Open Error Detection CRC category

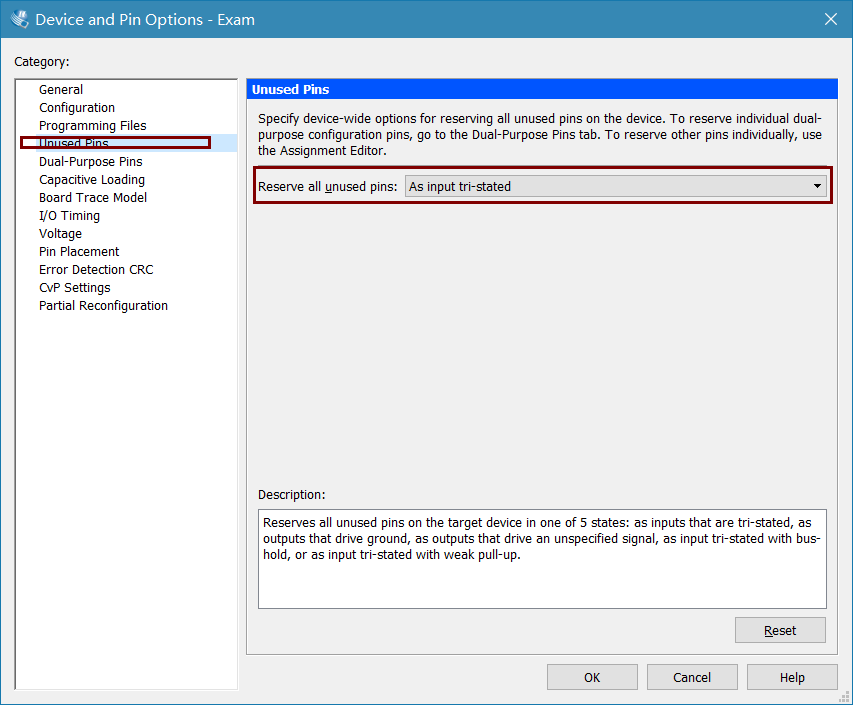[96, 269]
